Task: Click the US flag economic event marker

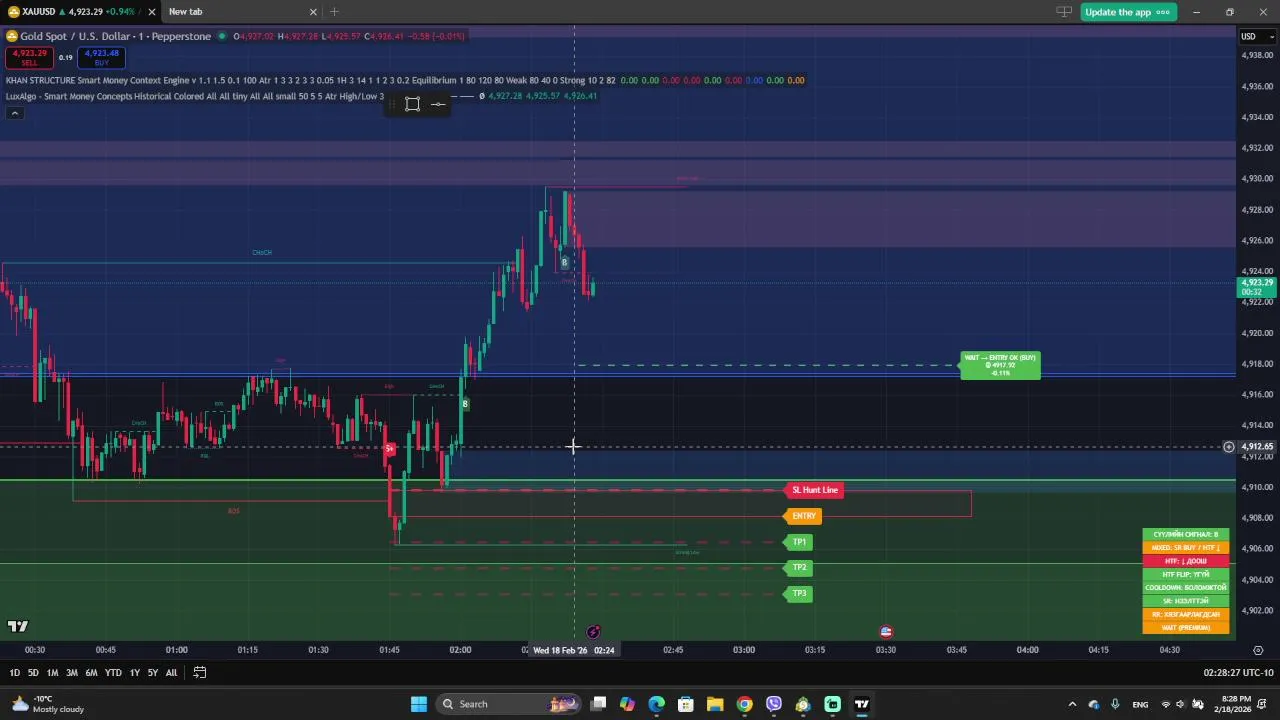Action: point(885,632)
